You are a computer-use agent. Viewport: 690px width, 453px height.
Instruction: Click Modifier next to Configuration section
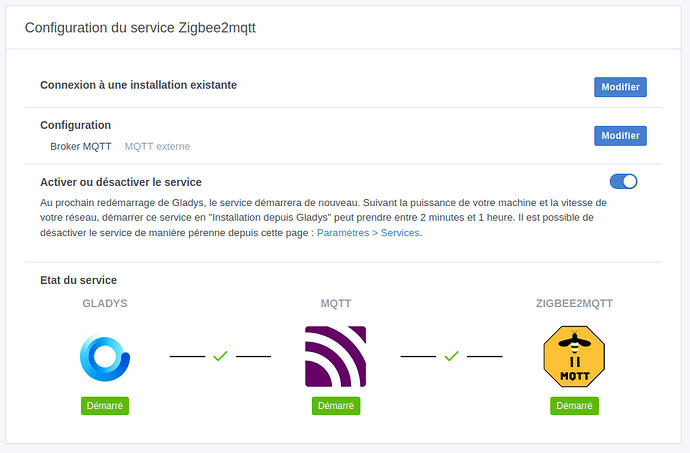pos(620,136)
